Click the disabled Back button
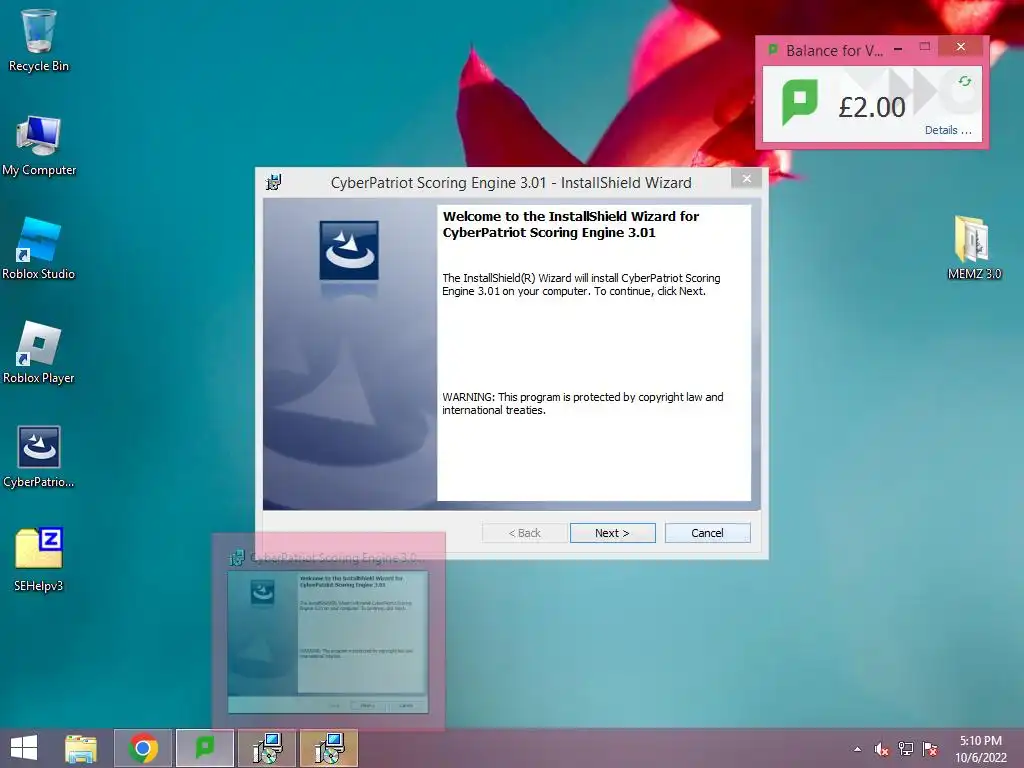Screen dimensions: 1024x768 point(524,533)
